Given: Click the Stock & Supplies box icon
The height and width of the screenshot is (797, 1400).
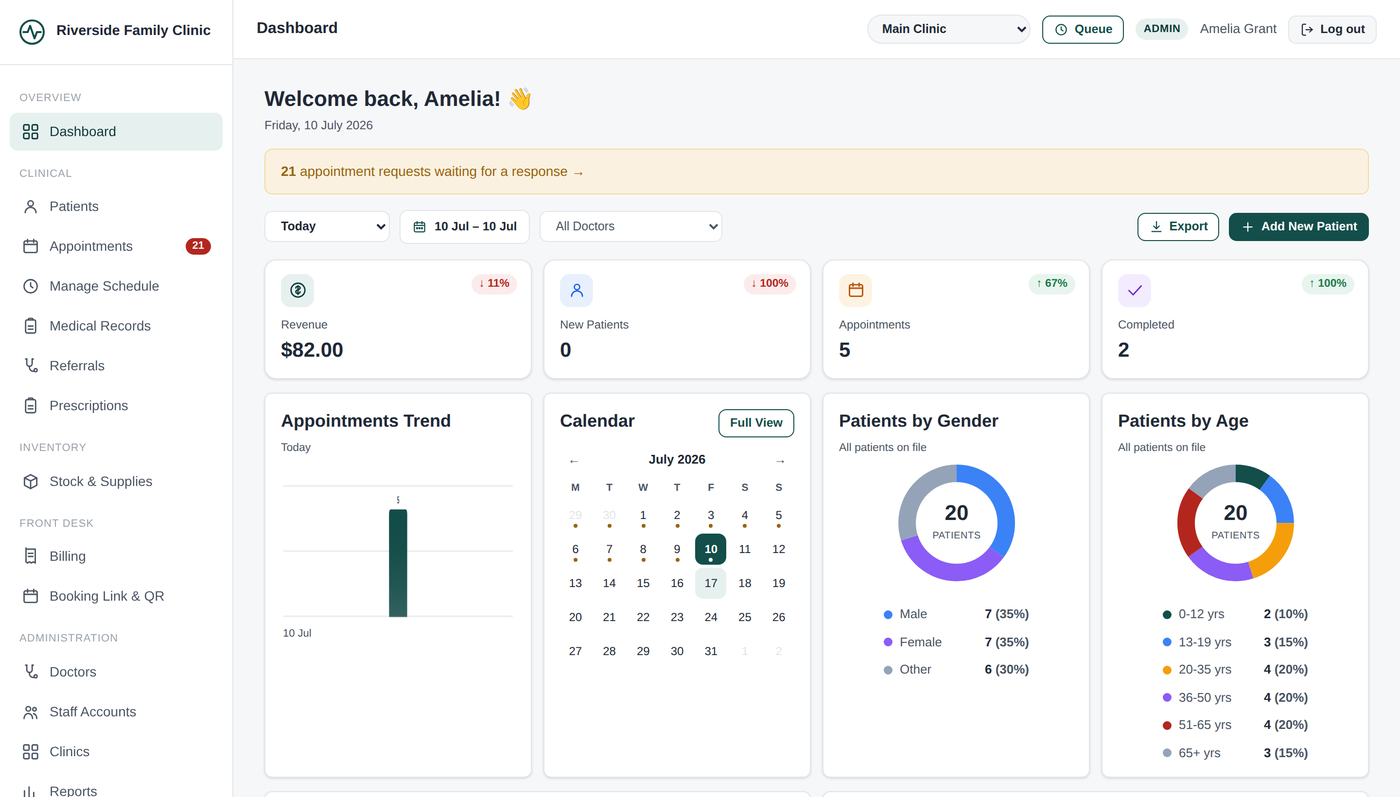Looking at the screenshot, I should (31, 482).
